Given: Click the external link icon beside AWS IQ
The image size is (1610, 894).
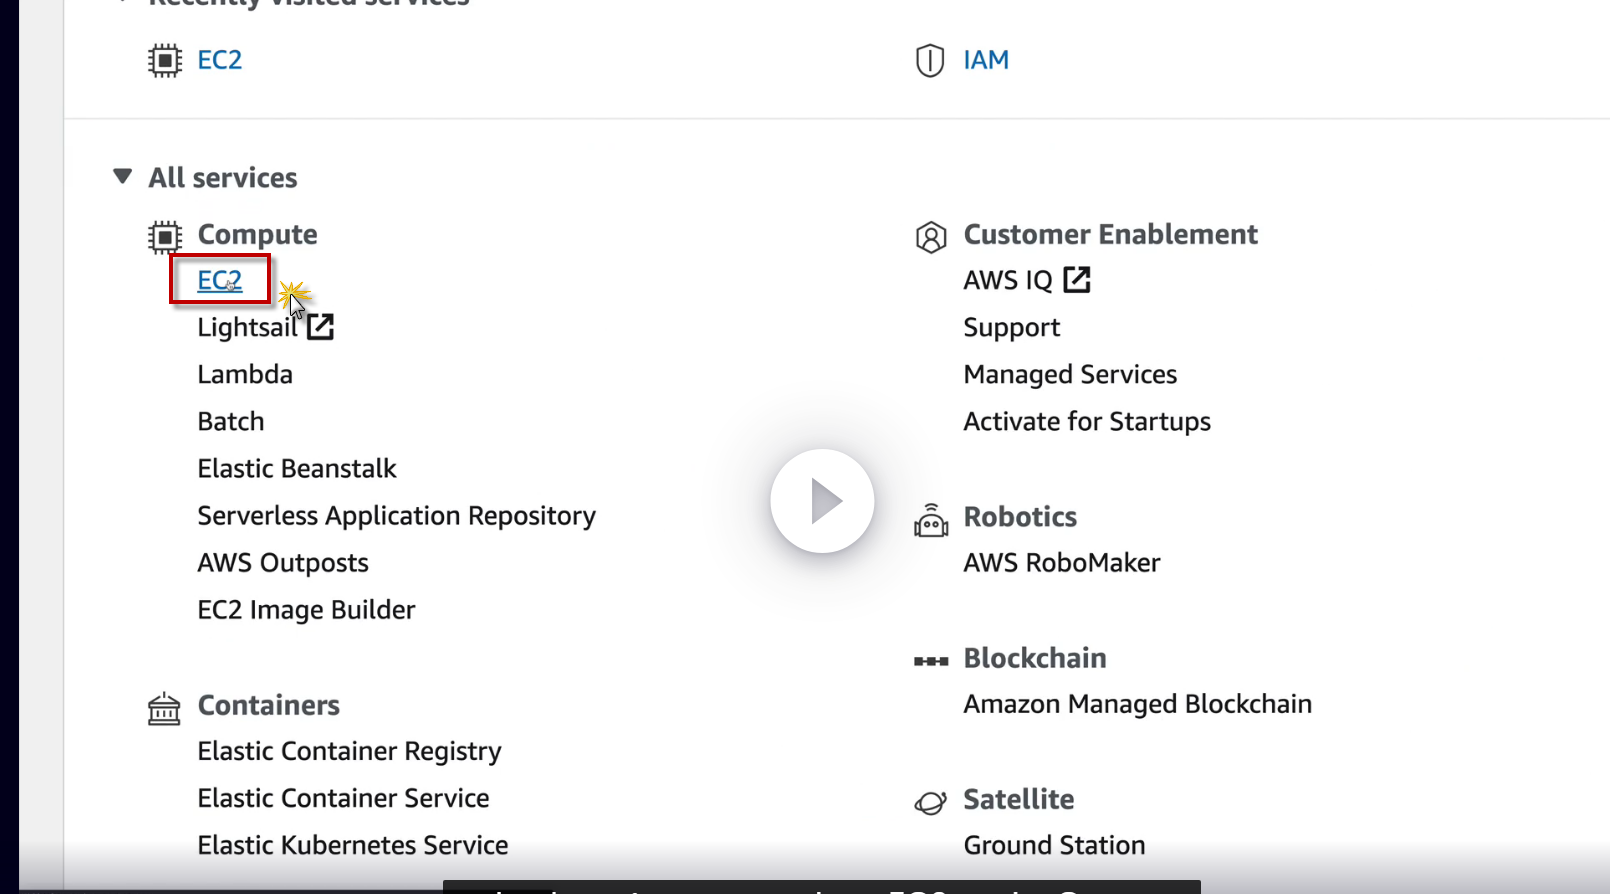Looking at the screenshot, I should tap(1077, 280).
